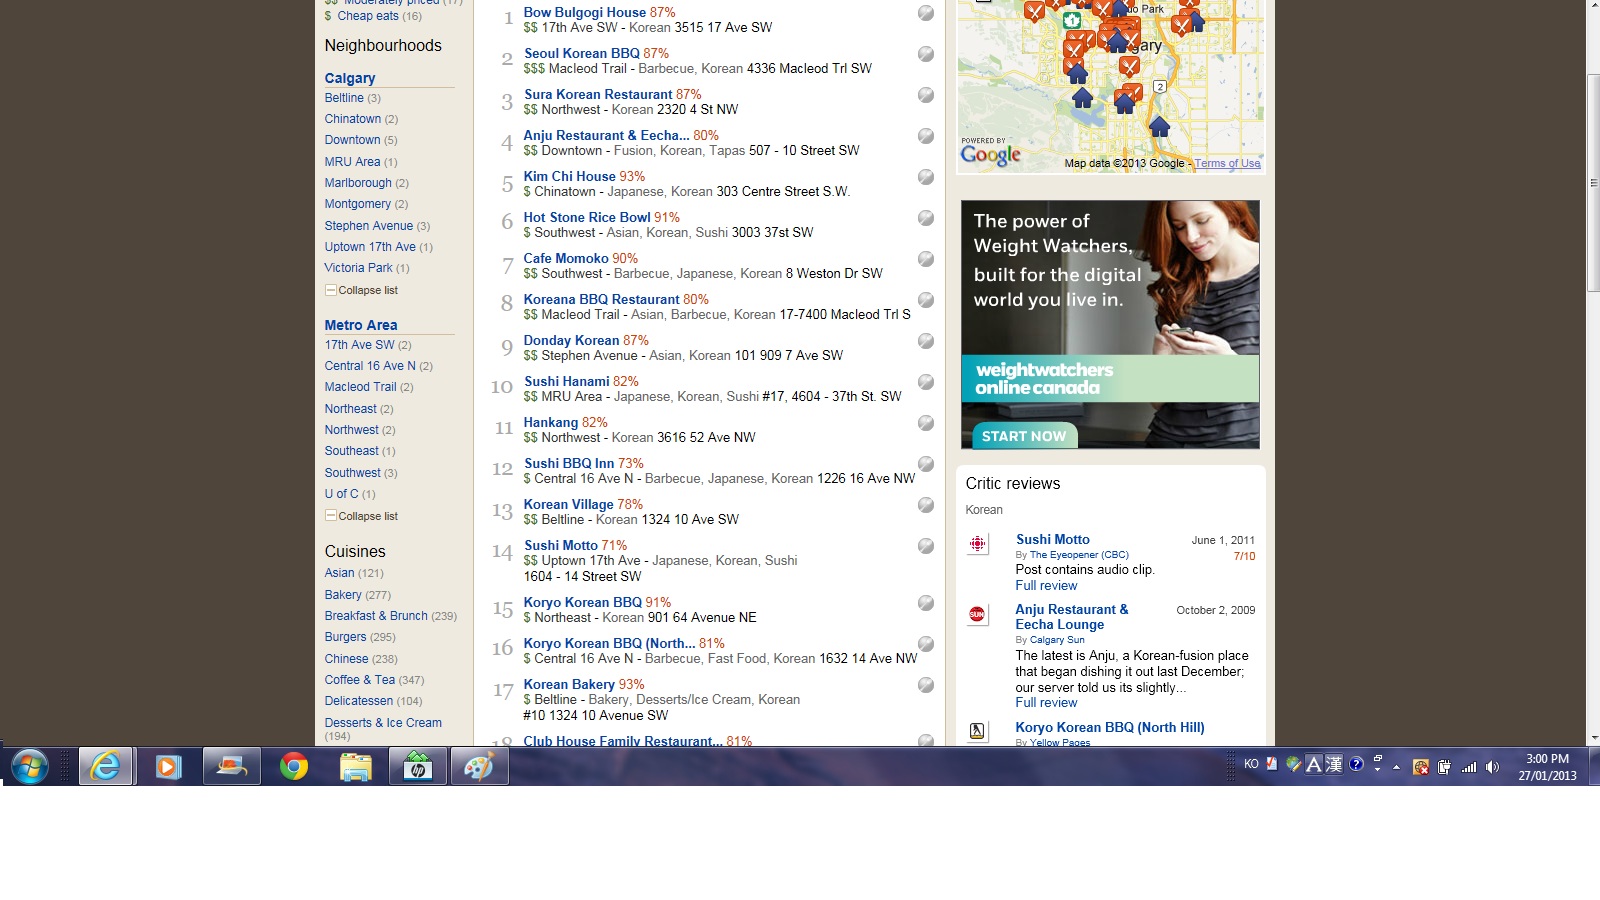Screen dimensions: 1600x900
Task: Open the Windows Start menu
Action: click(x=29, y=767)
